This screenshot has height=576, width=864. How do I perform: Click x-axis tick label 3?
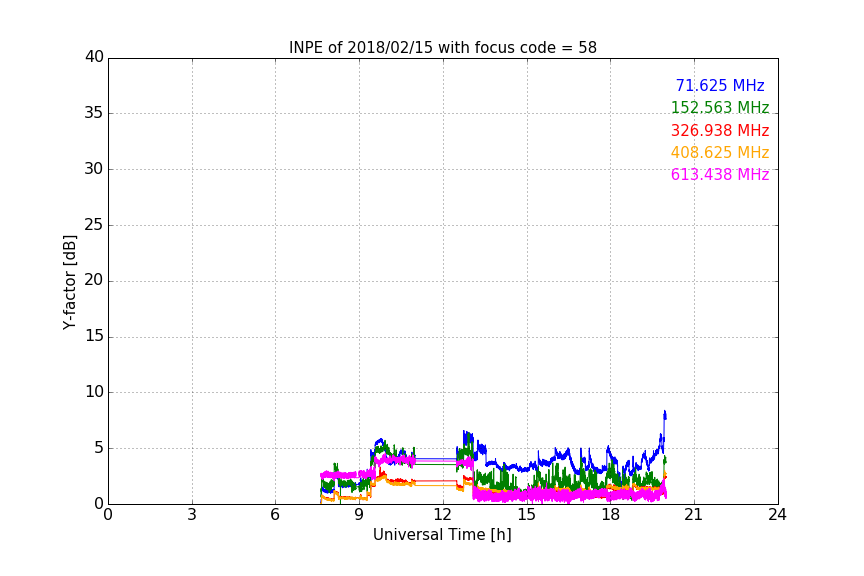tap(192, 515)
